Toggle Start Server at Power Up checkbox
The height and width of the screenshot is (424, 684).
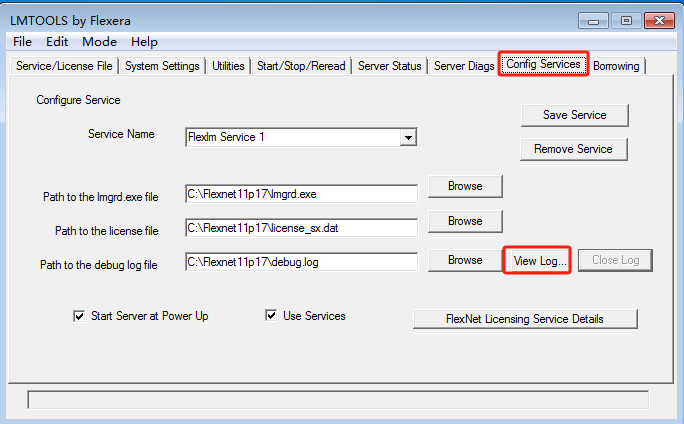click(80, 316)
